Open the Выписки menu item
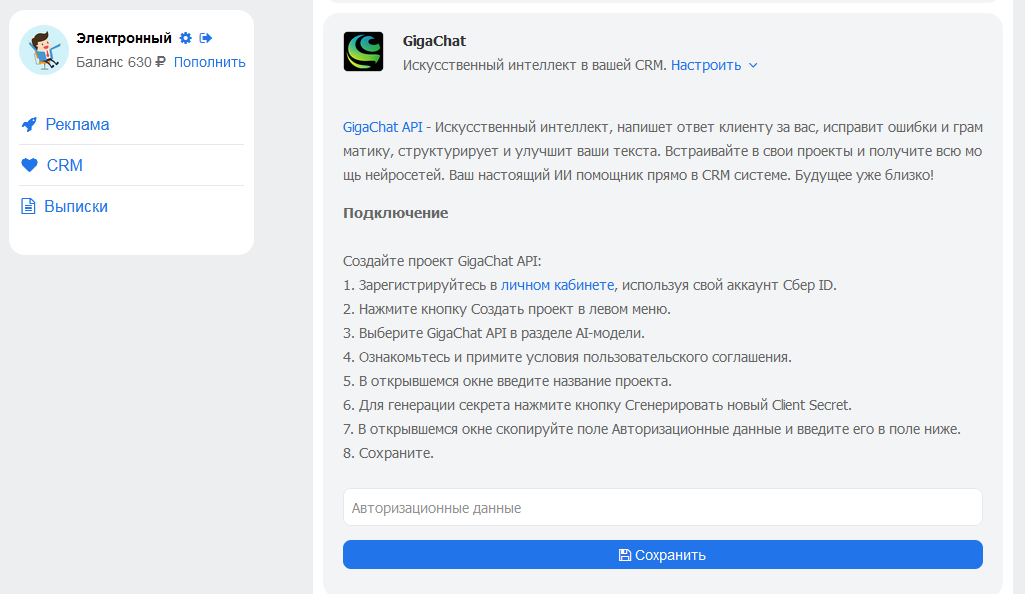The image size is (1025, 594). pyautogui.click(x=76, y=206)
